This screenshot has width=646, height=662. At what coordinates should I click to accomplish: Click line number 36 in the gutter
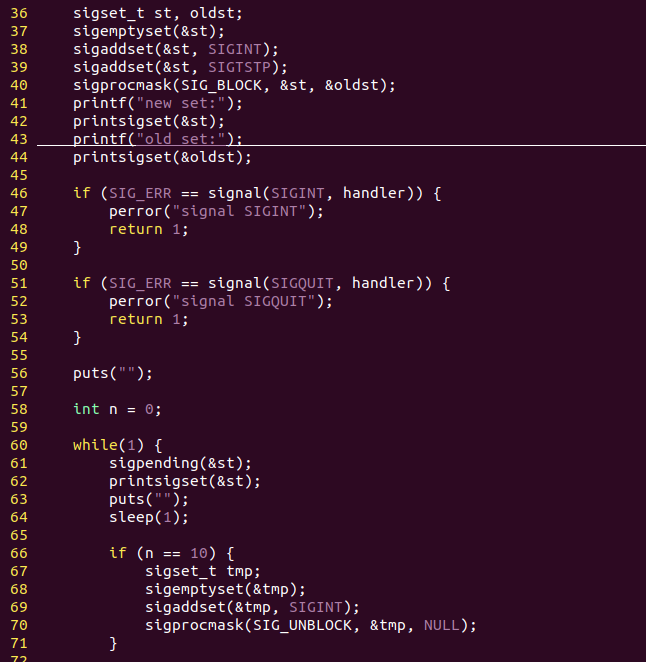[20, 14]
